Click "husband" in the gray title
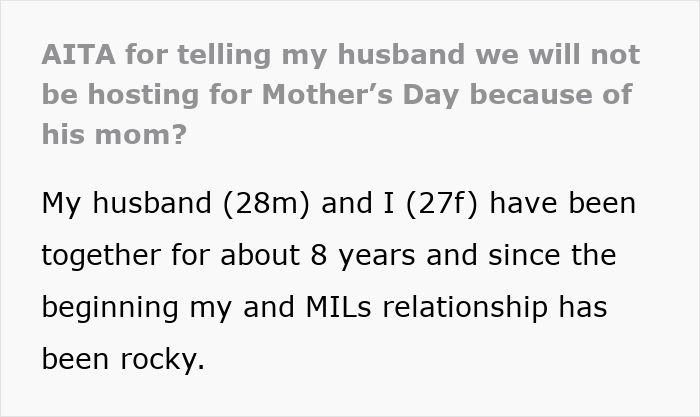 [409, 54]
